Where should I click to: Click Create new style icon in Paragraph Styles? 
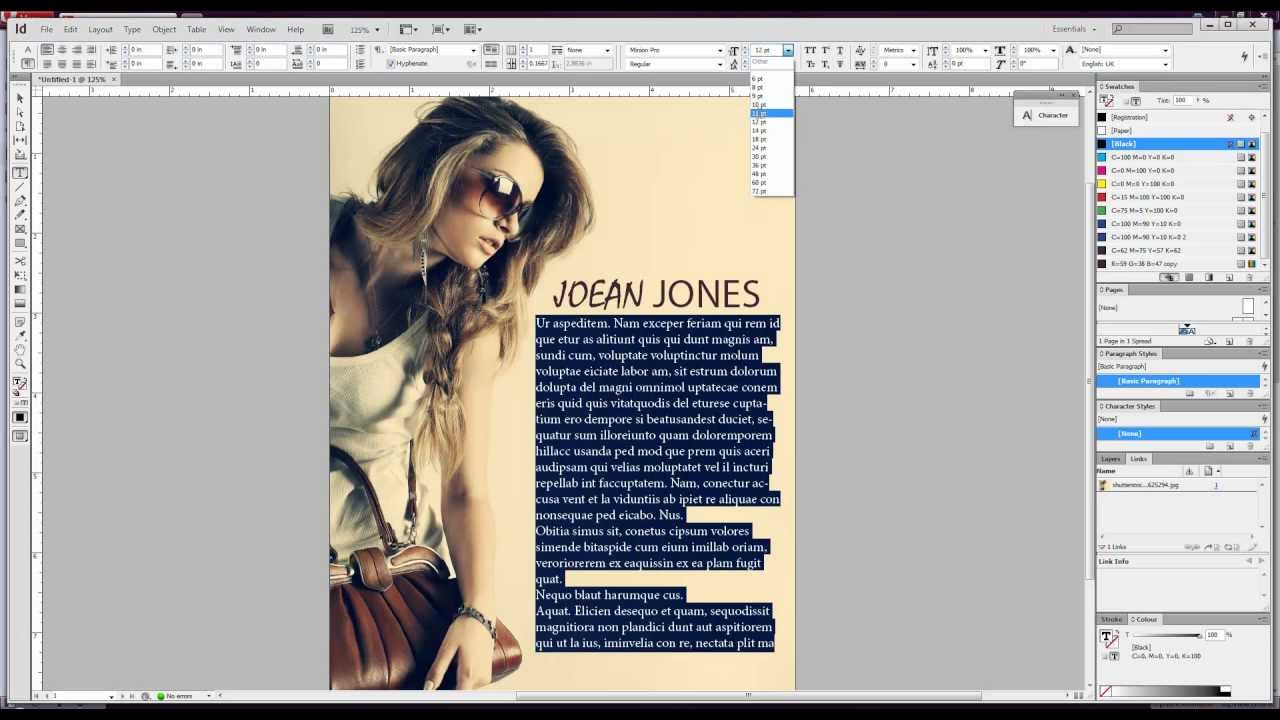tap(1230, 393)
